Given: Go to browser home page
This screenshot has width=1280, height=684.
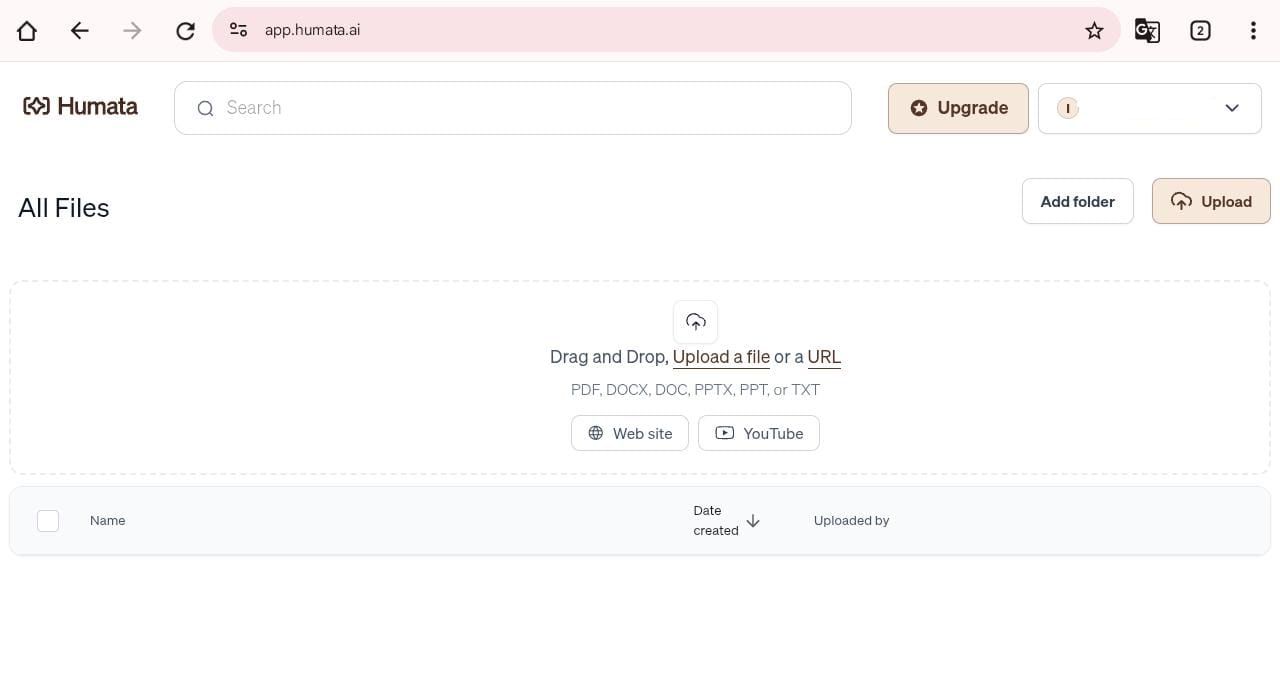Looking at the screenshot, I should tap(27, 30).
